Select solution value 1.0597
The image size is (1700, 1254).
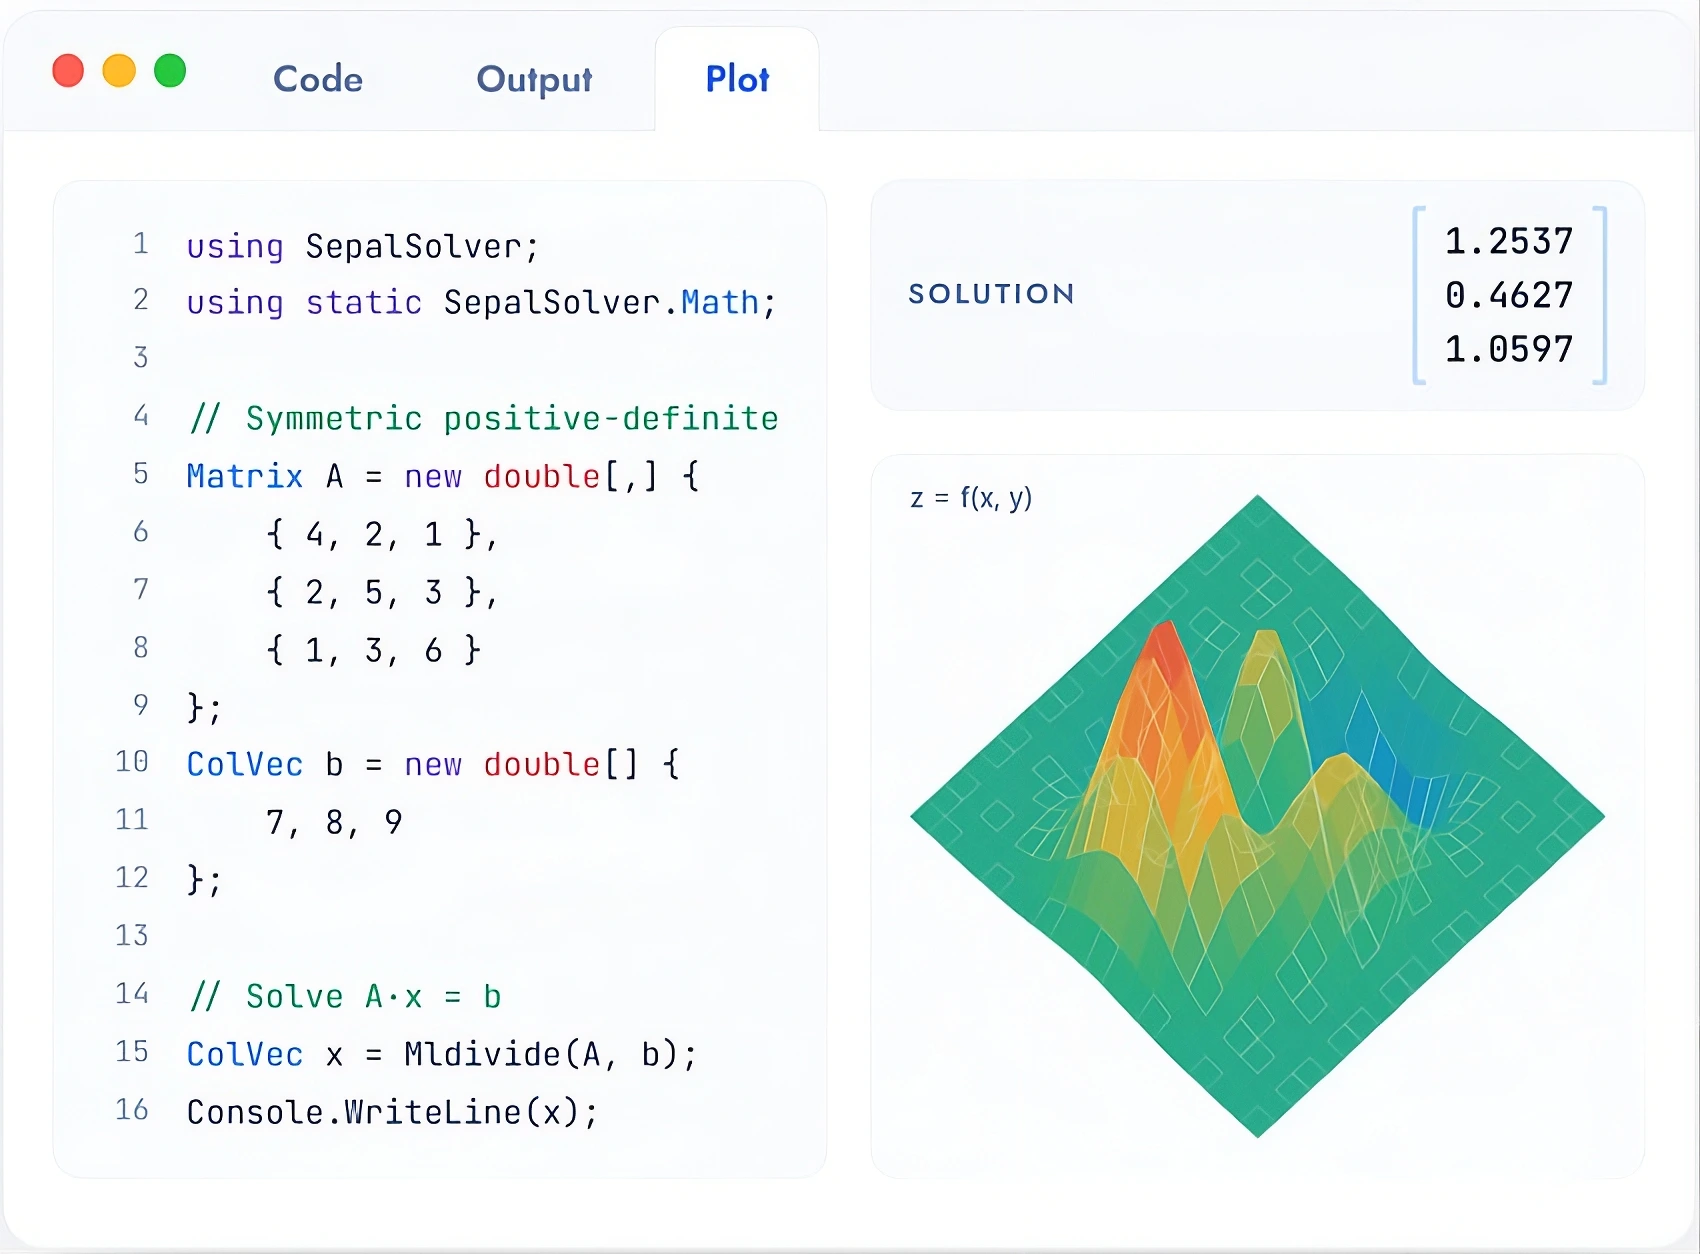click(1509, 349)
